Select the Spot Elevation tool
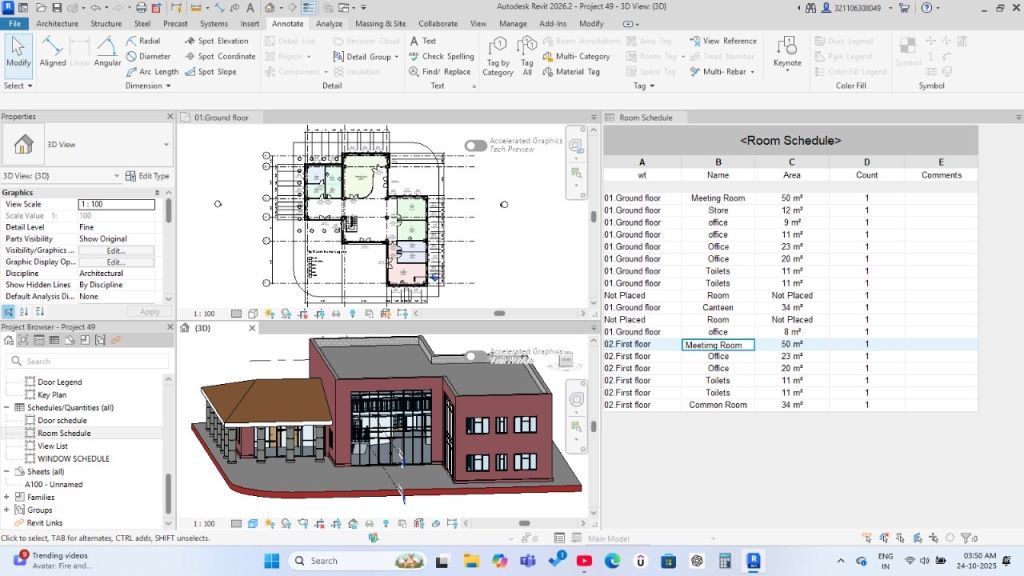This screenshot has width=1024, height=576. click(216, 41)
